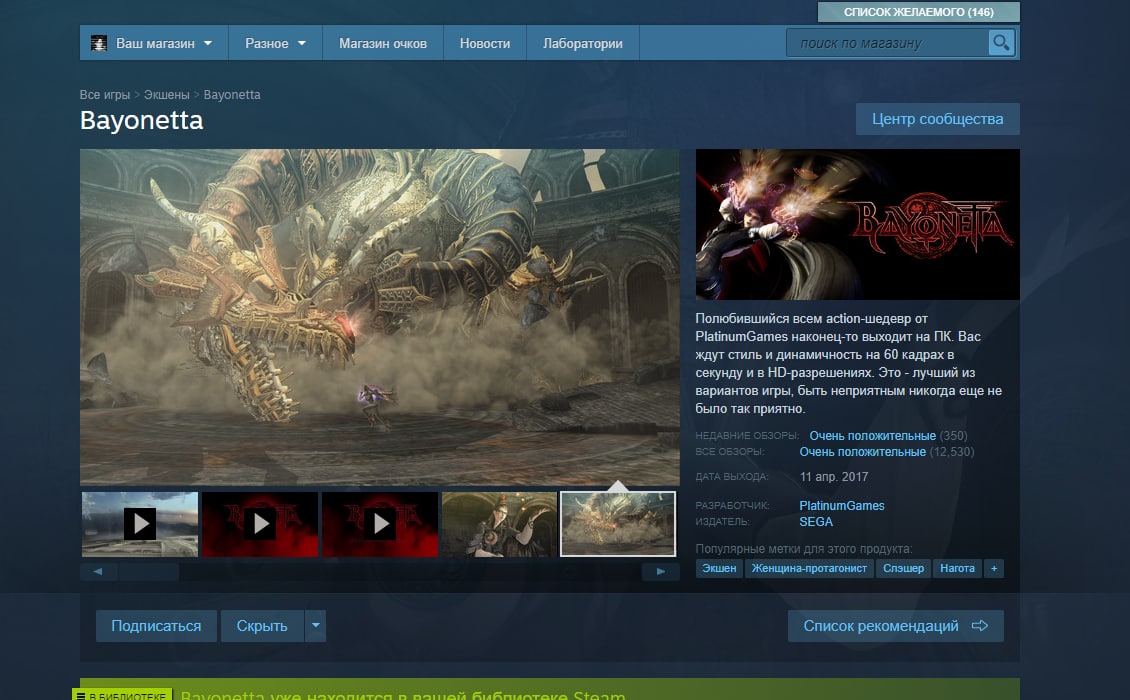The image size is (1130, 700).
Task: Click the store search magnifier icon
Action: (1001, 43)
